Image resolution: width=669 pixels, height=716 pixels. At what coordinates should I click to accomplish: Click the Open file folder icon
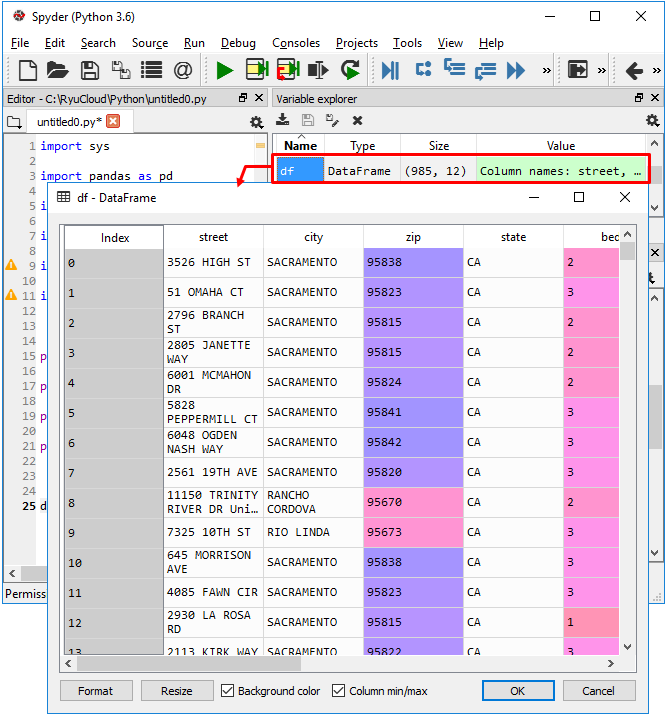coord(58,70)
